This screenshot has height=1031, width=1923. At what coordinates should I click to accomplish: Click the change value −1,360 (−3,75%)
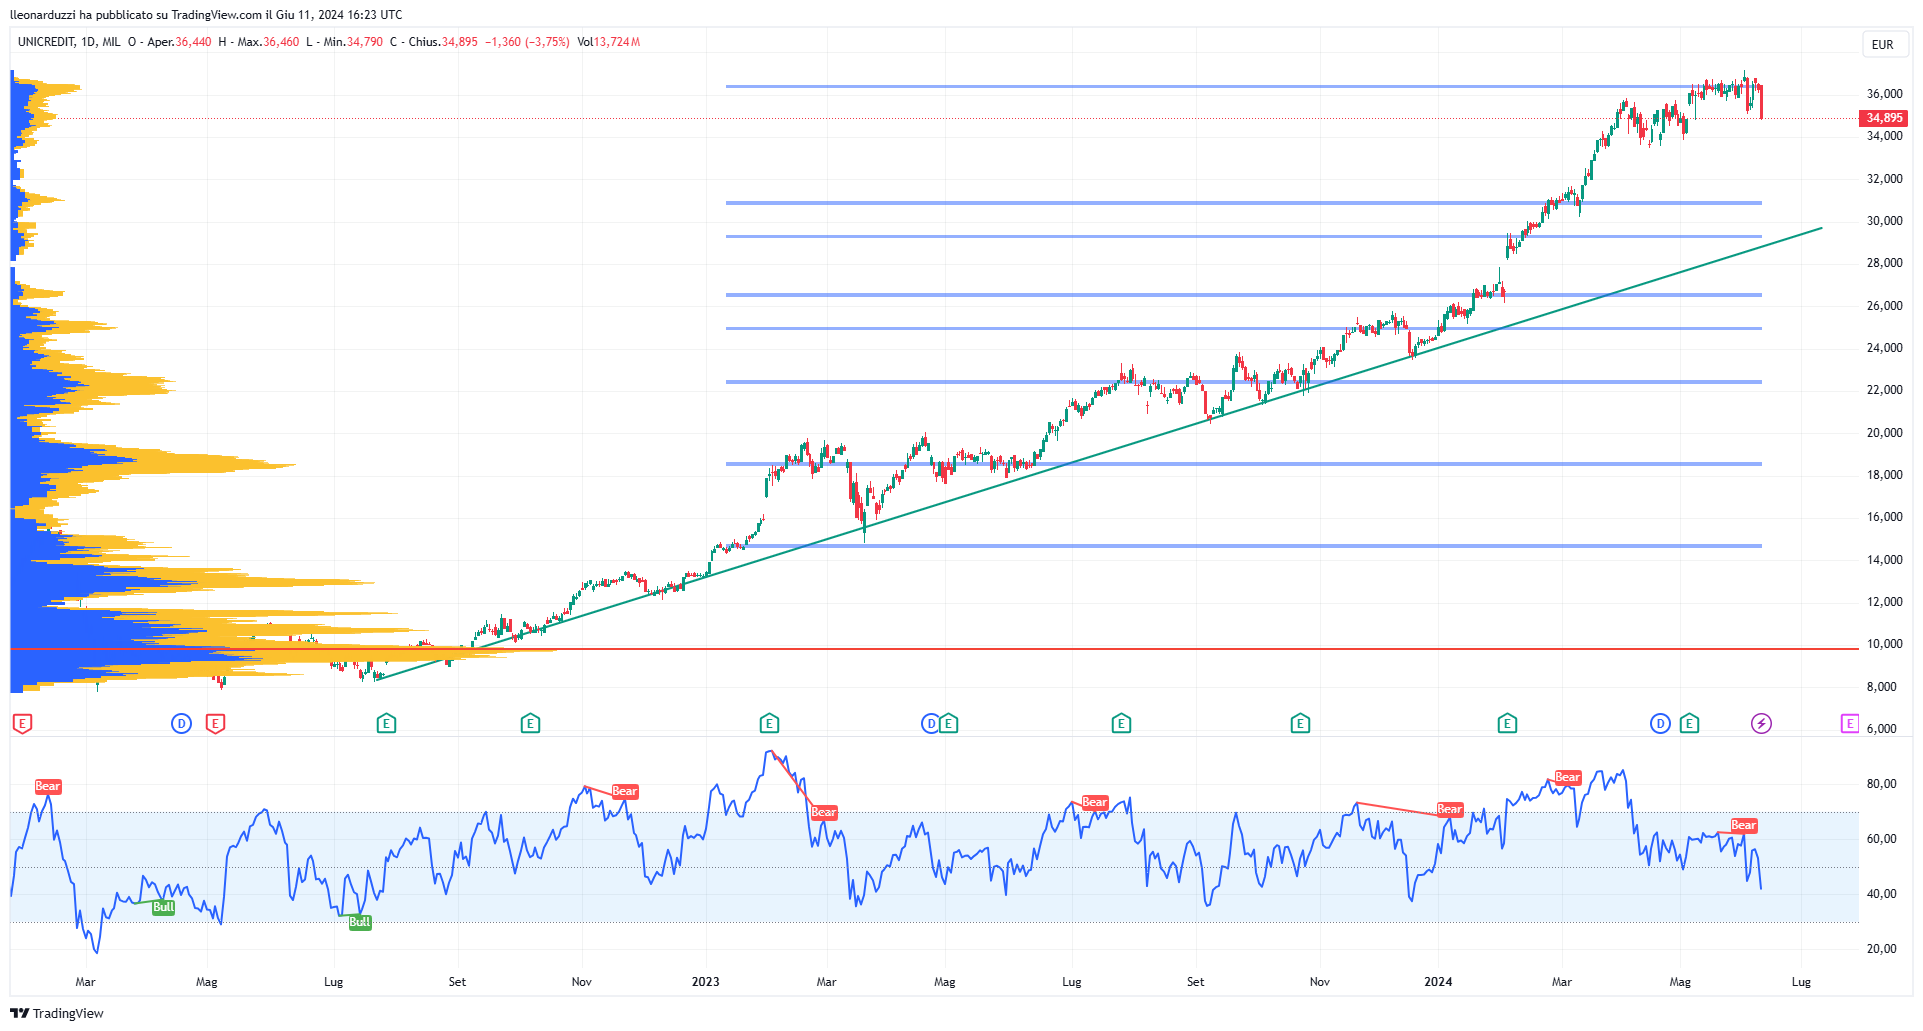click(527, 42)
